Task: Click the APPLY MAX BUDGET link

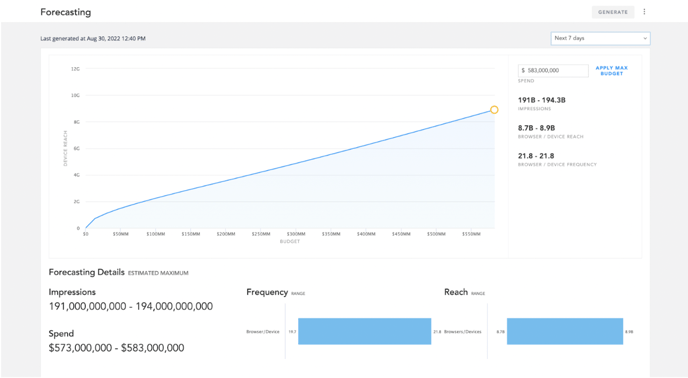Action: [612, 71]
